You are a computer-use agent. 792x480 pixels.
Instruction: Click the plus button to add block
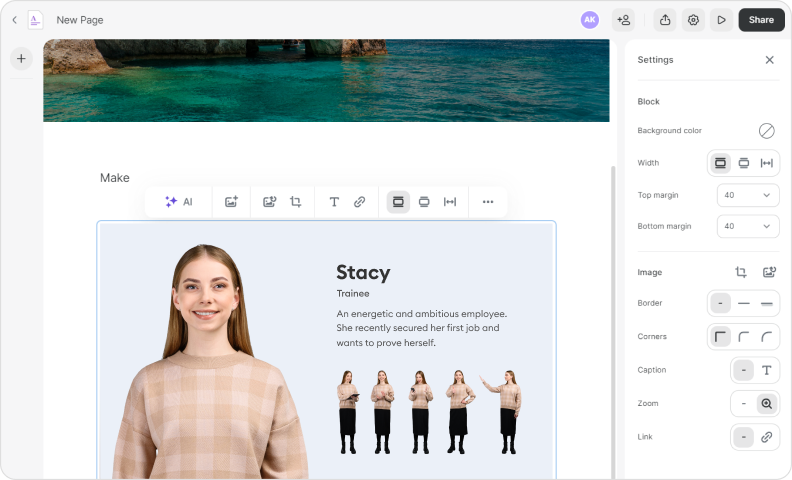[21, 59]
